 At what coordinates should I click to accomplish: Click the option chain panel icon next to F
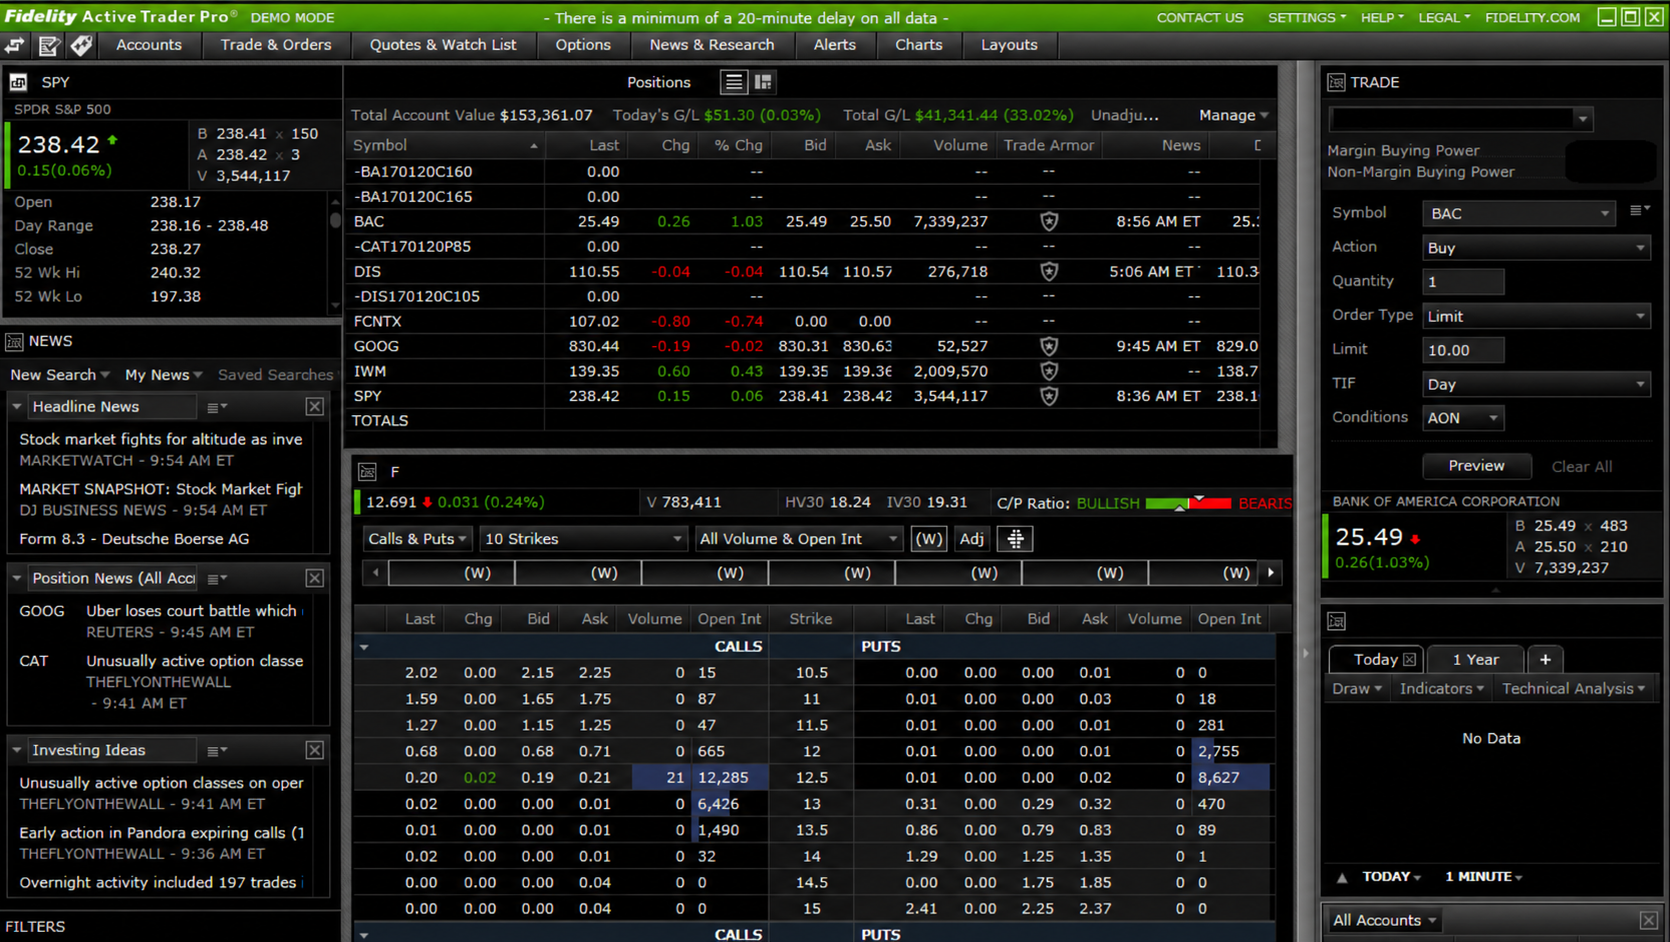pos(368,472)
